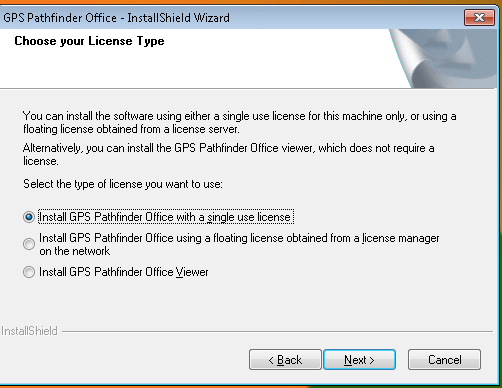
Task: Select the single use license radio button
Action: click(29, 217)
